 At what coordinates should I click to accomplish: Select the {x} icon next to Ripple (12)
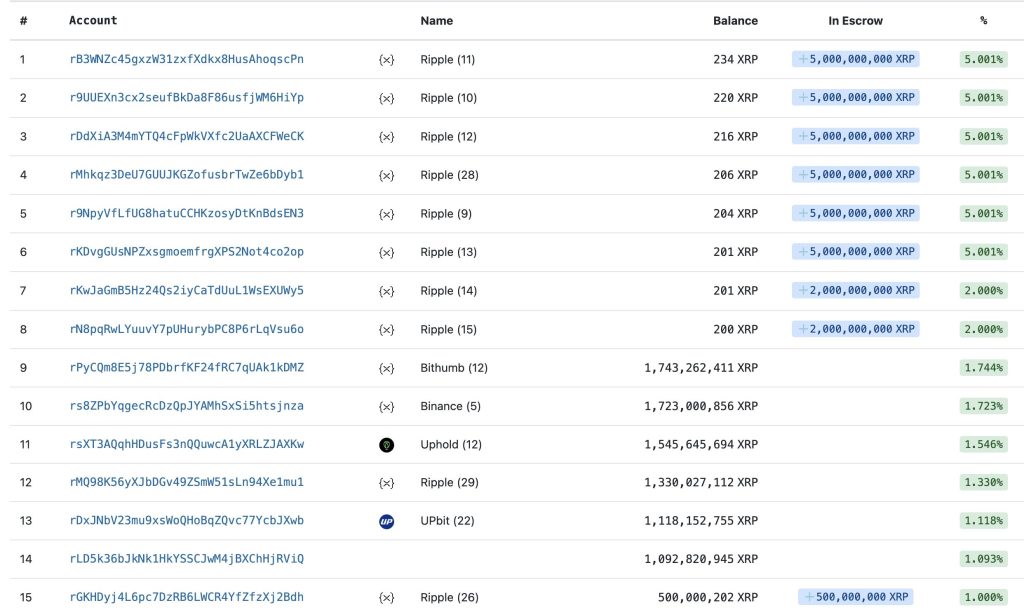tap(387, 136)
